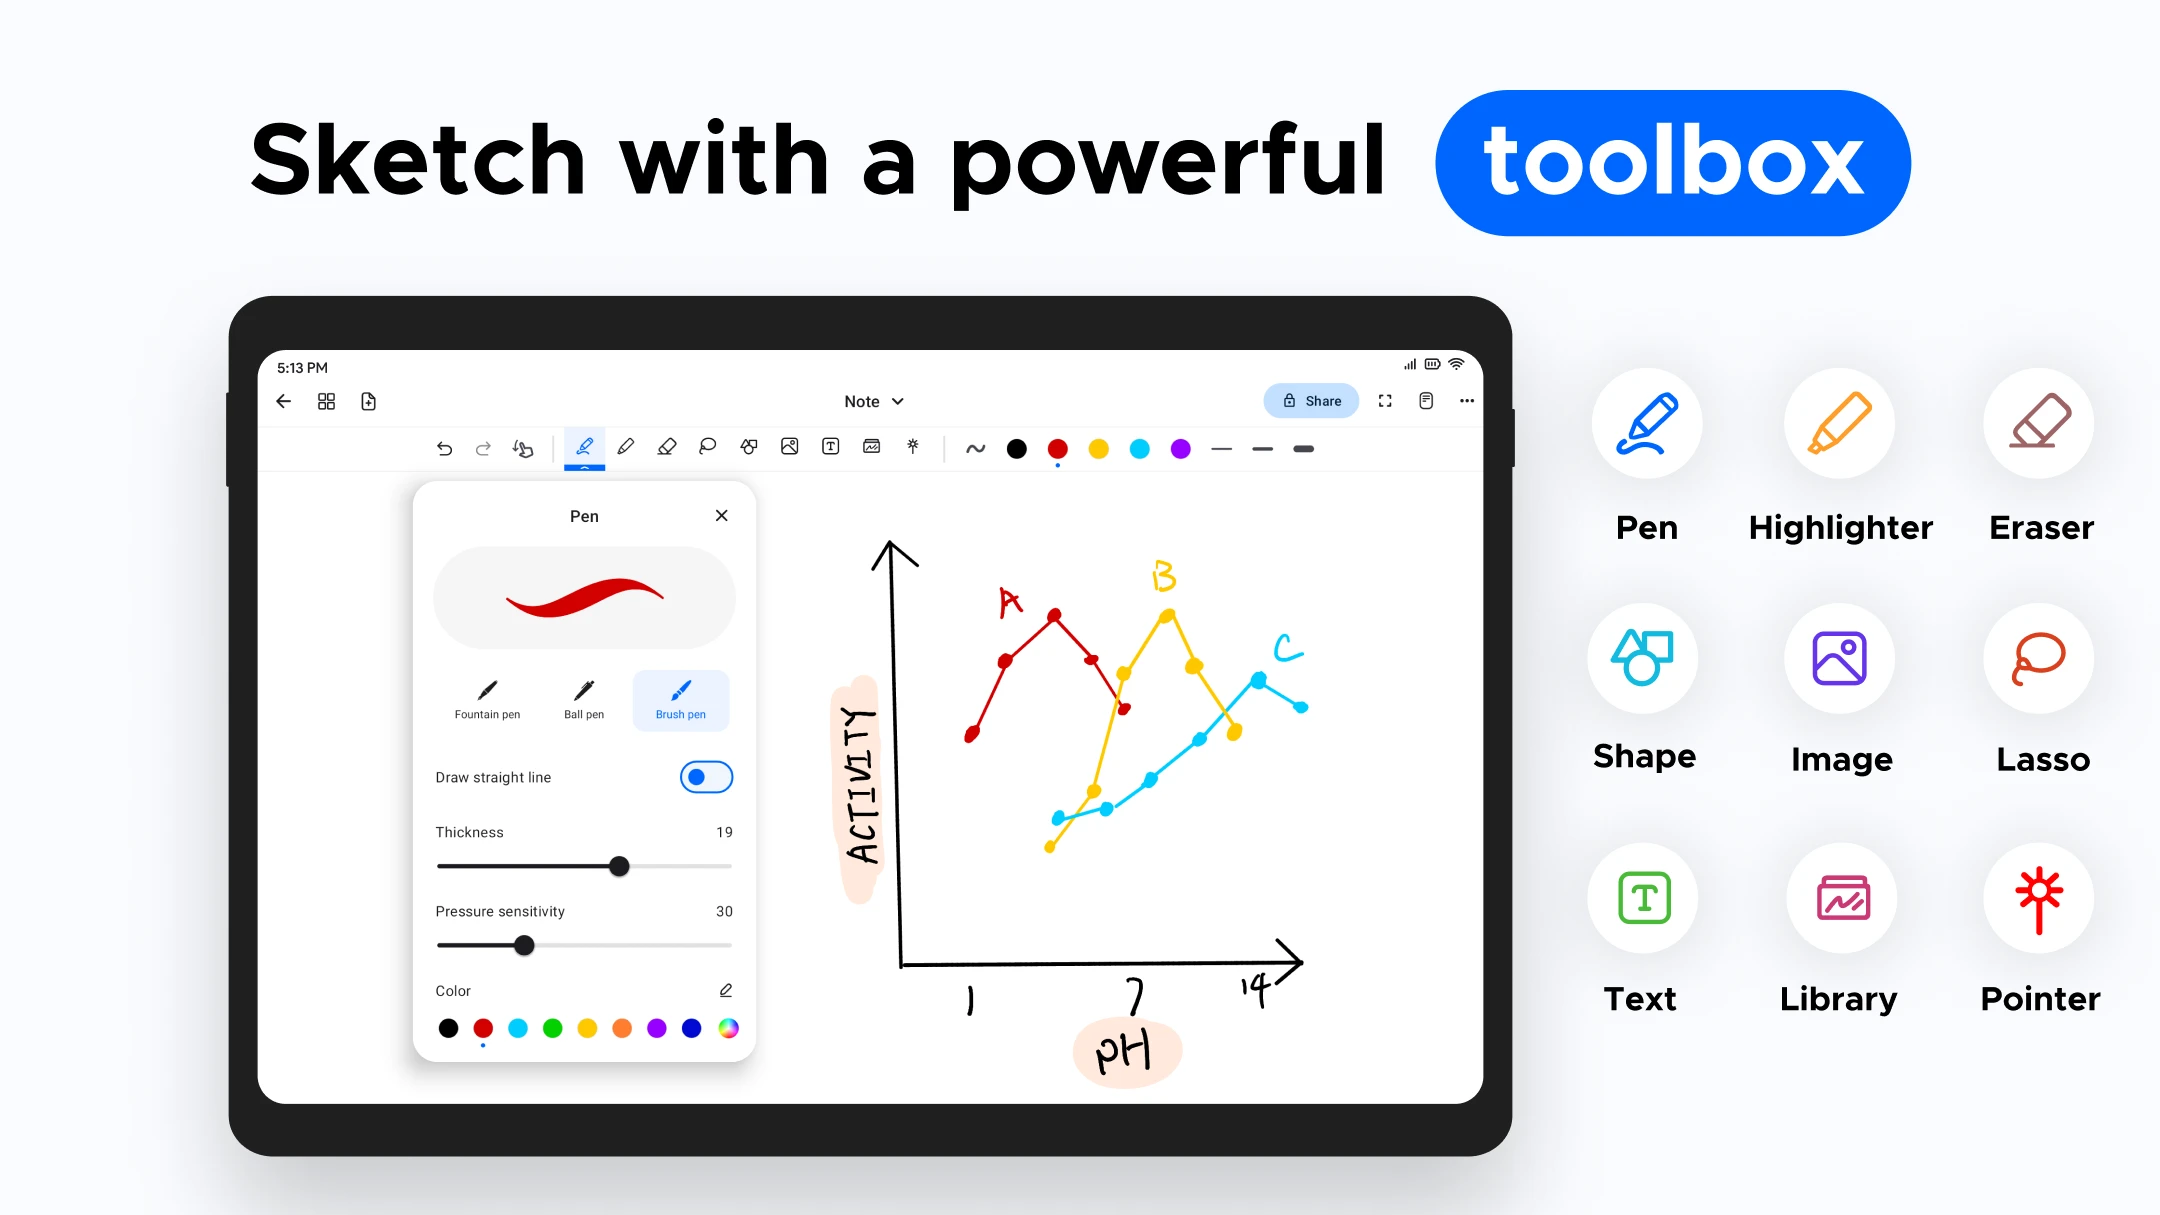Select the Brush pen style
The image size is (2160, 1215).
click(x=681, y=694)
